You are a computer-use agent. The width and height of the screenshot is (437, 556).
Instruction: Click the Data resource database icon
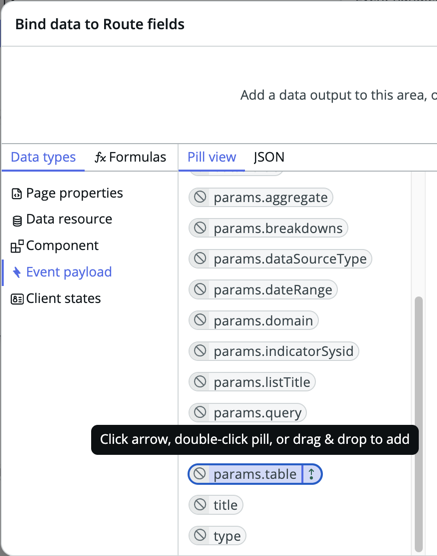pyautogui.click(x=17, y=221)
